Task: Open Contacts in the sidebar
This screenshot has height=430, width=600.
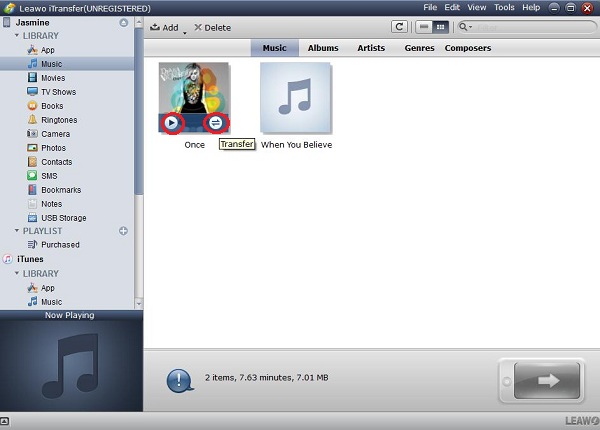Action: point(50,162)
